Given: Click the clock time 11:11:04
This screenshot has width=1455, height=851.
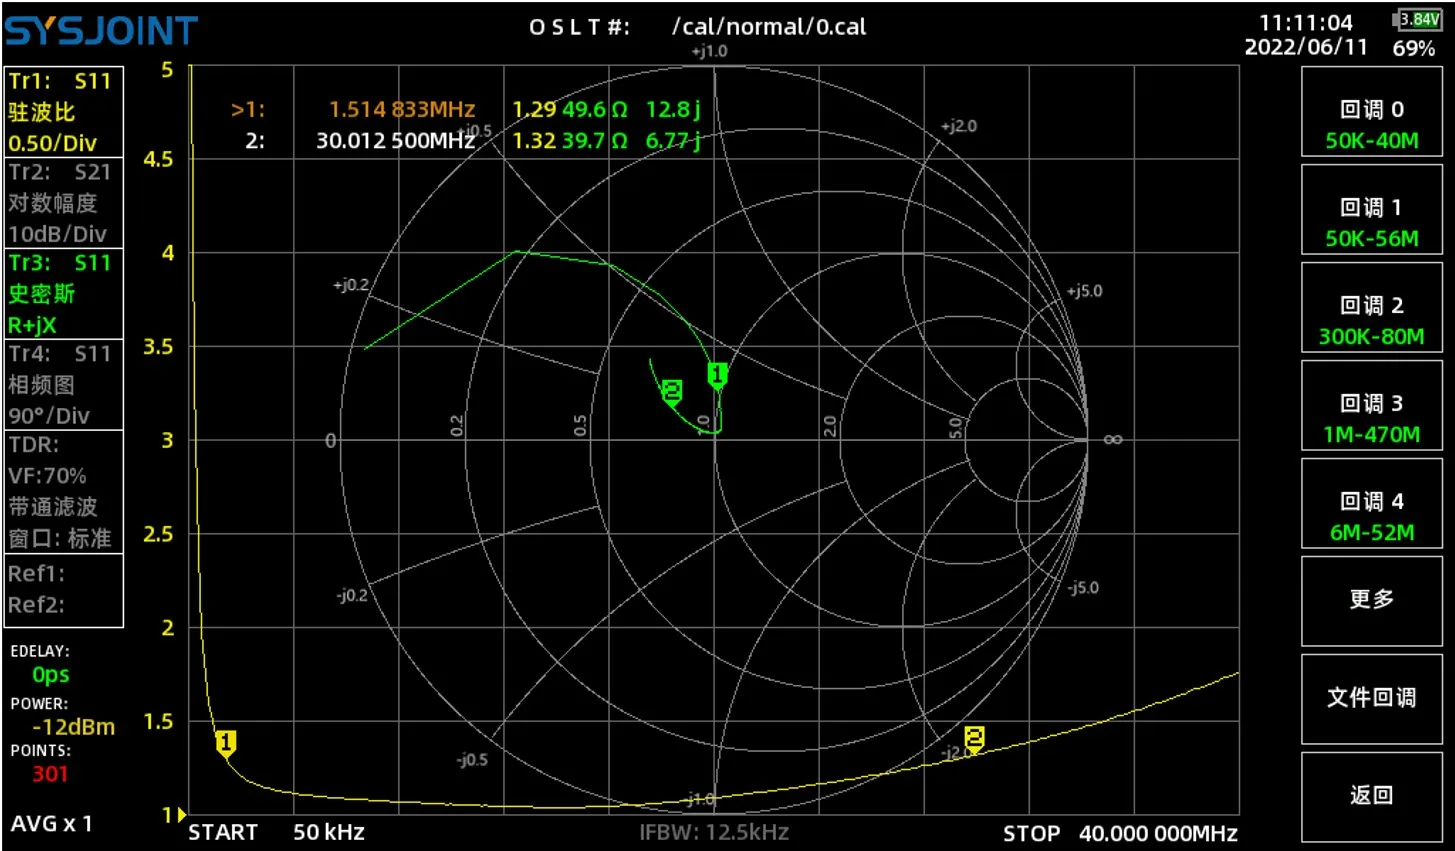Looking at the screenshot, I should click(1306, 22).
